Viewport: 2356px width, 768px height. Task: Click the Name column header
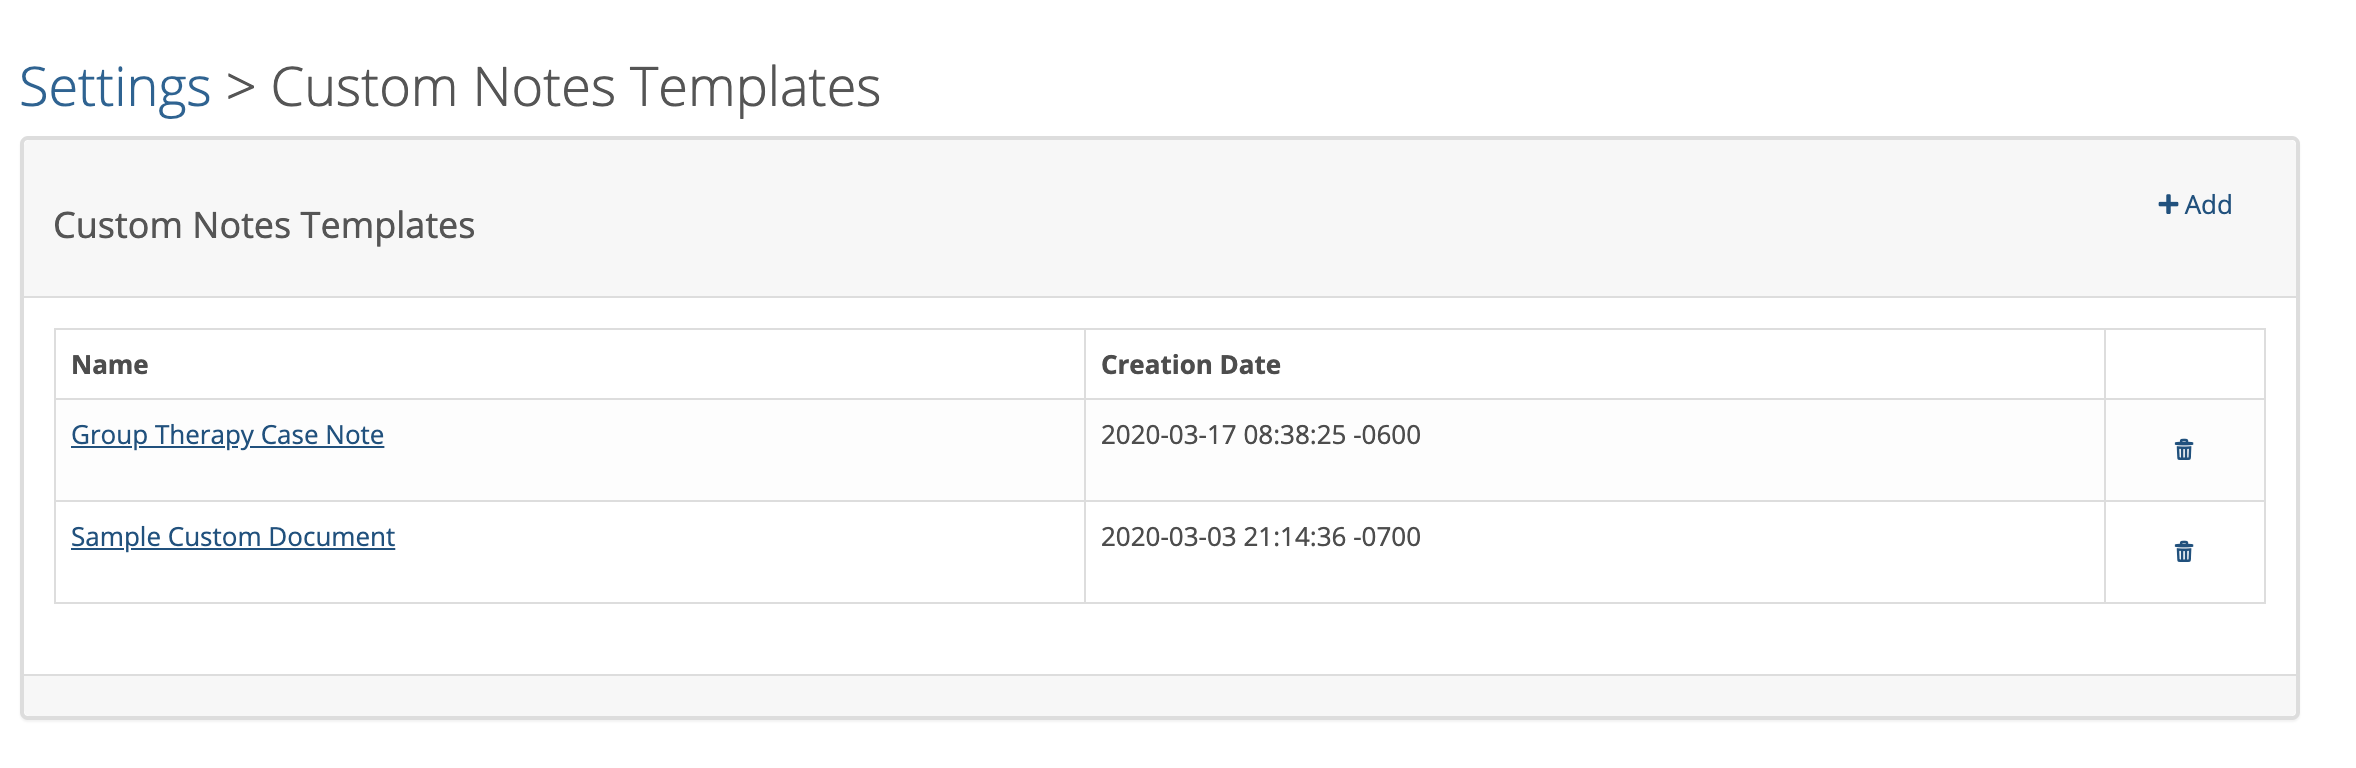pos(109,365)
